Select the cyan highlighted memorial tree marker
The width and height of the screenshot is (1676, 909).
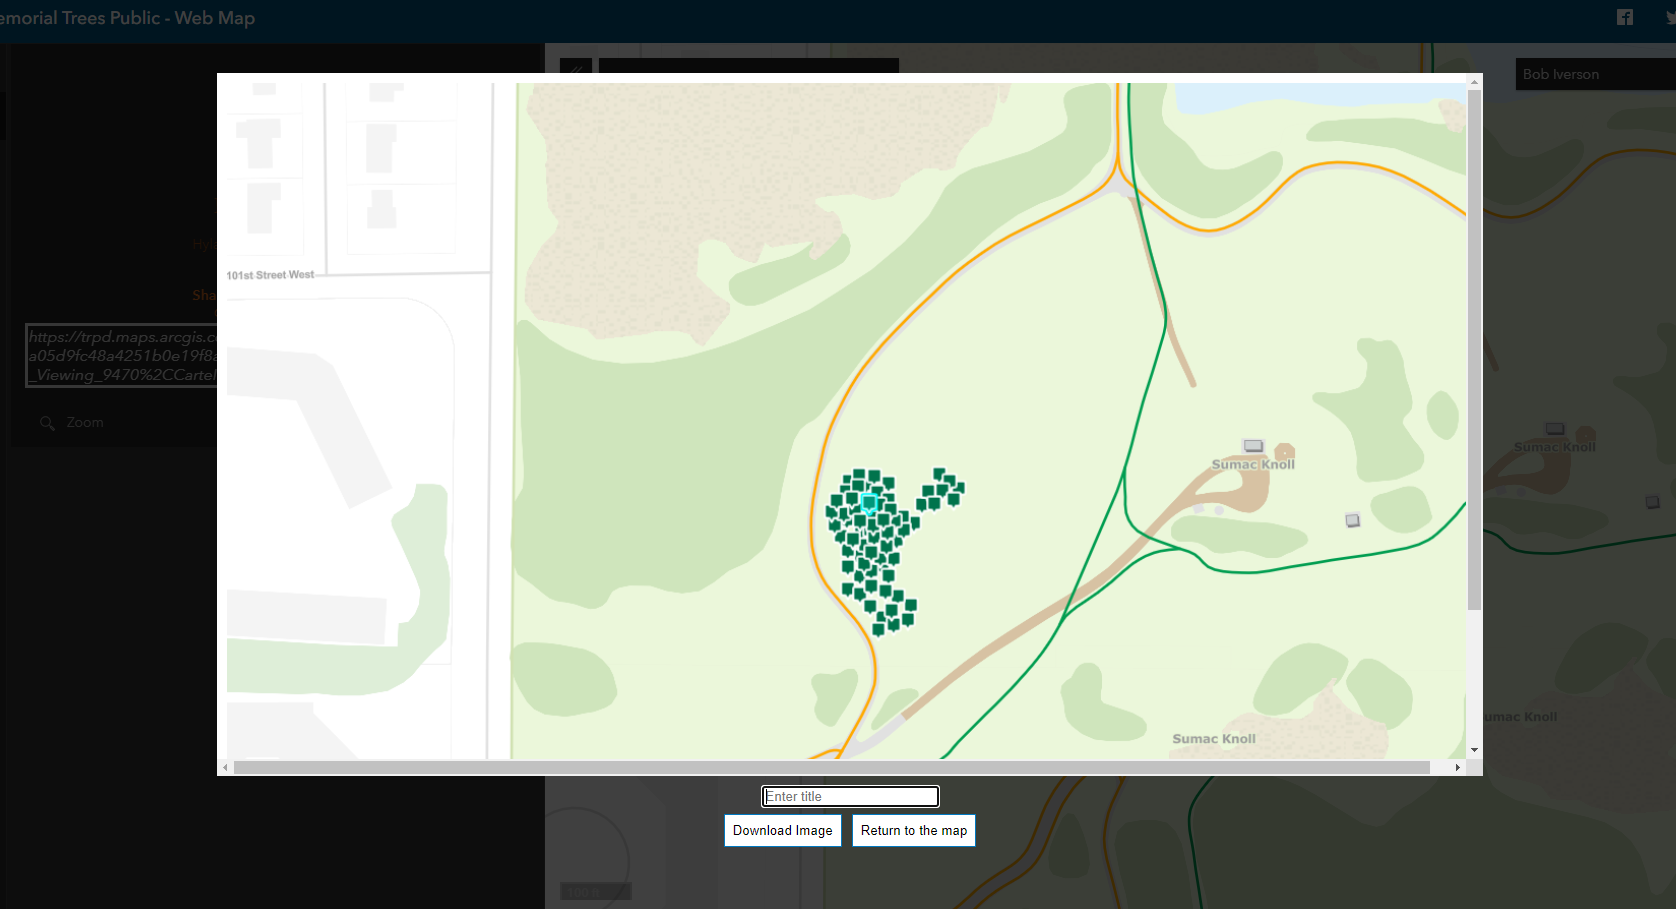pos(869,503)
